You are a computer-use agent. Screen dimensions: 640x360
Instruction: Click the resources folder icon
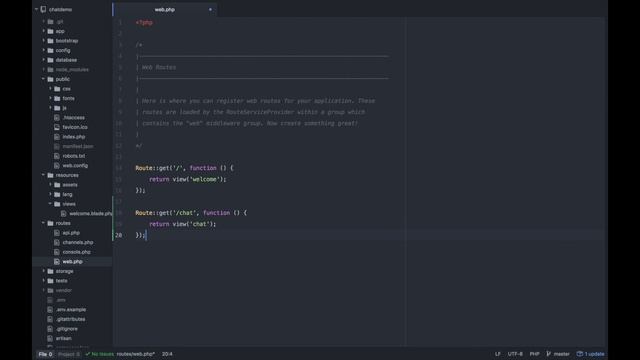tap(50, 175)
